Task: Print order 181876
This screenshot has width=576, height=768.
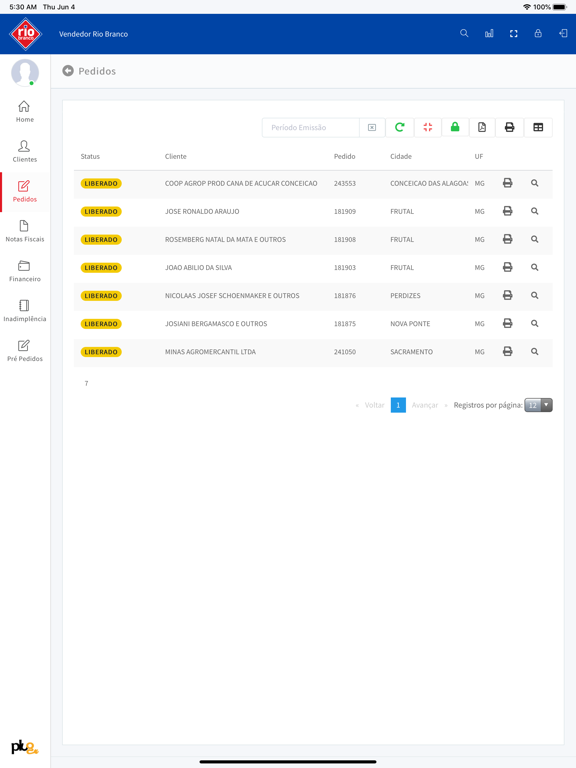Action: pyautogui.click(x=507, y=295)
